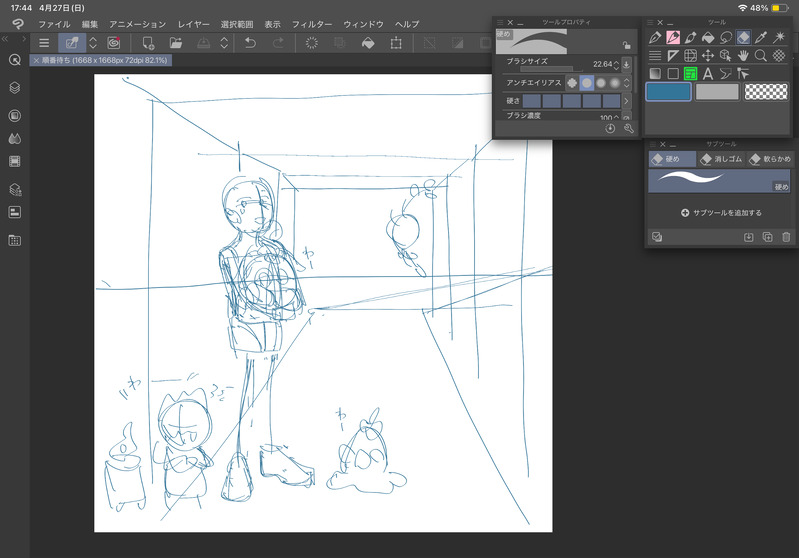The width and height of the screenshot is (799, 558).
Task: Select the Zoom magnifier tool
Action: click(x=761, y=56)
